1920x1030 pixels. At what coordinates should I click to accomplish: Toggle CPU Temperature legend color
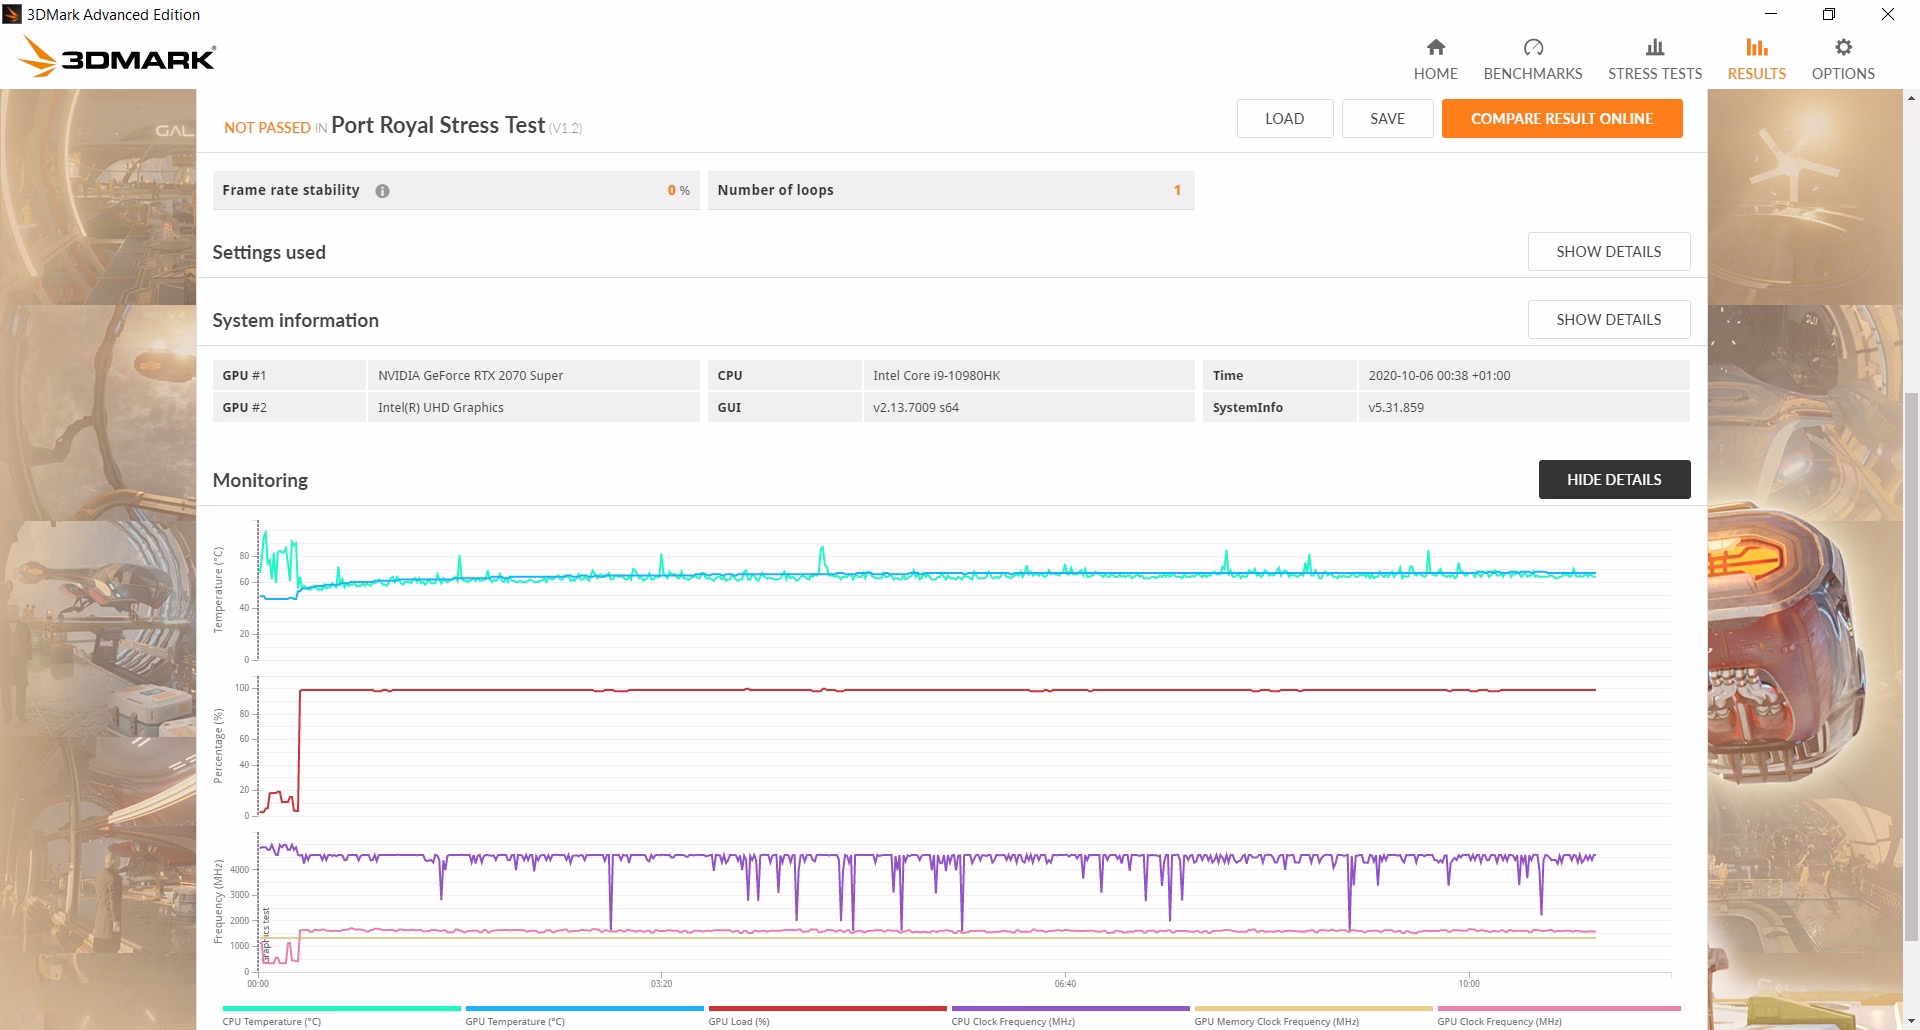[x=341, y=1008]
